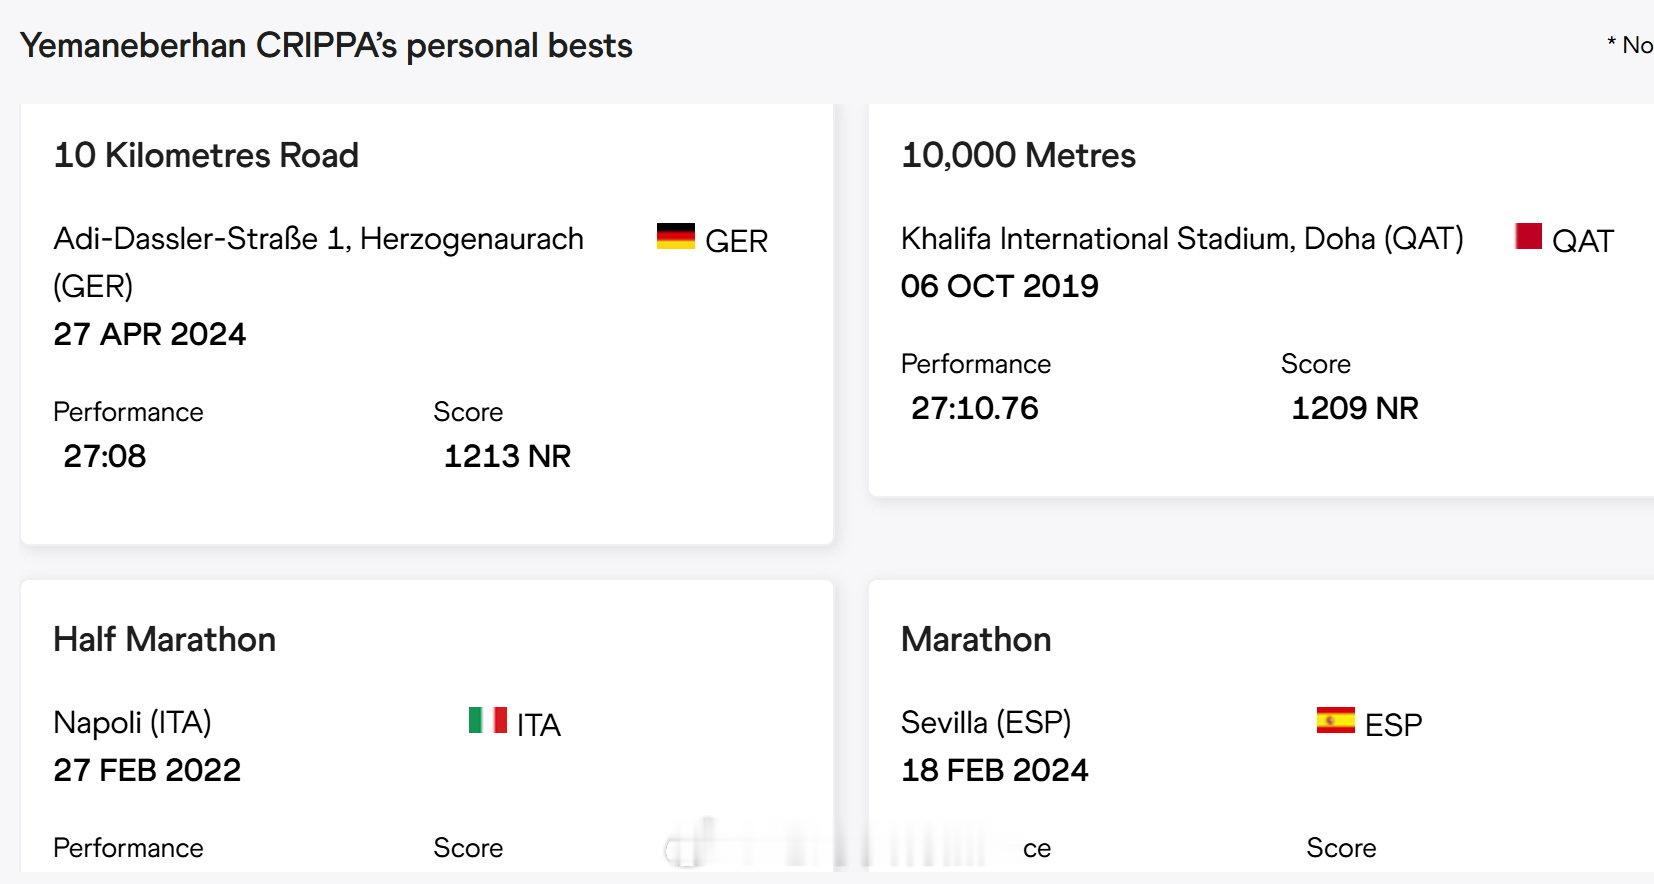Select the 10,000 Metres card title
The height and width of the screenshot is (884, 1654).
tap(1018, 155)
